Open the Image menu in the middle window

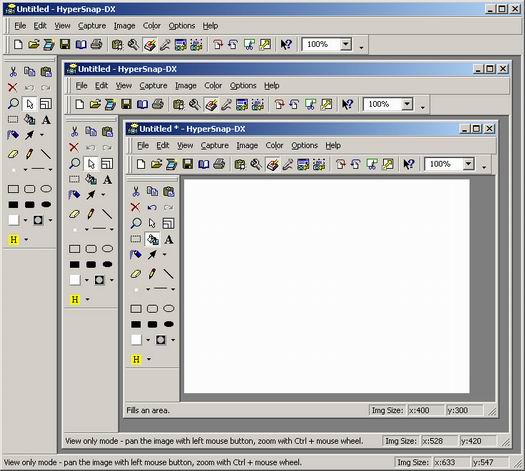[x=186, y=86]
